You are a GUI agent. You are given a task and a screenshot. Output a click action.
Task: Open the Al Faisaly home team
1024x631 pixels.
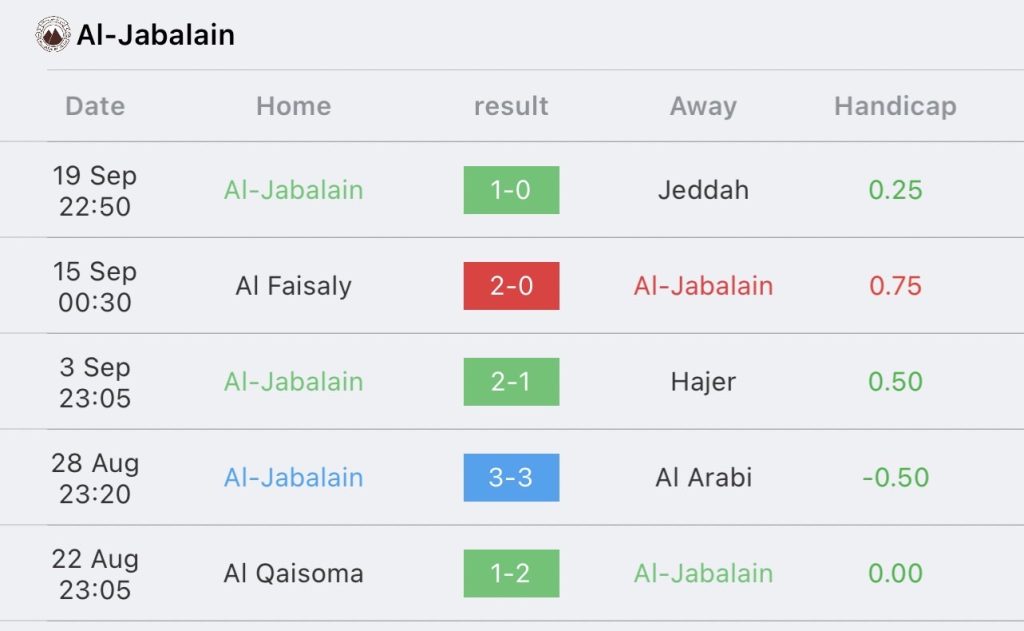tap(293, 286)
